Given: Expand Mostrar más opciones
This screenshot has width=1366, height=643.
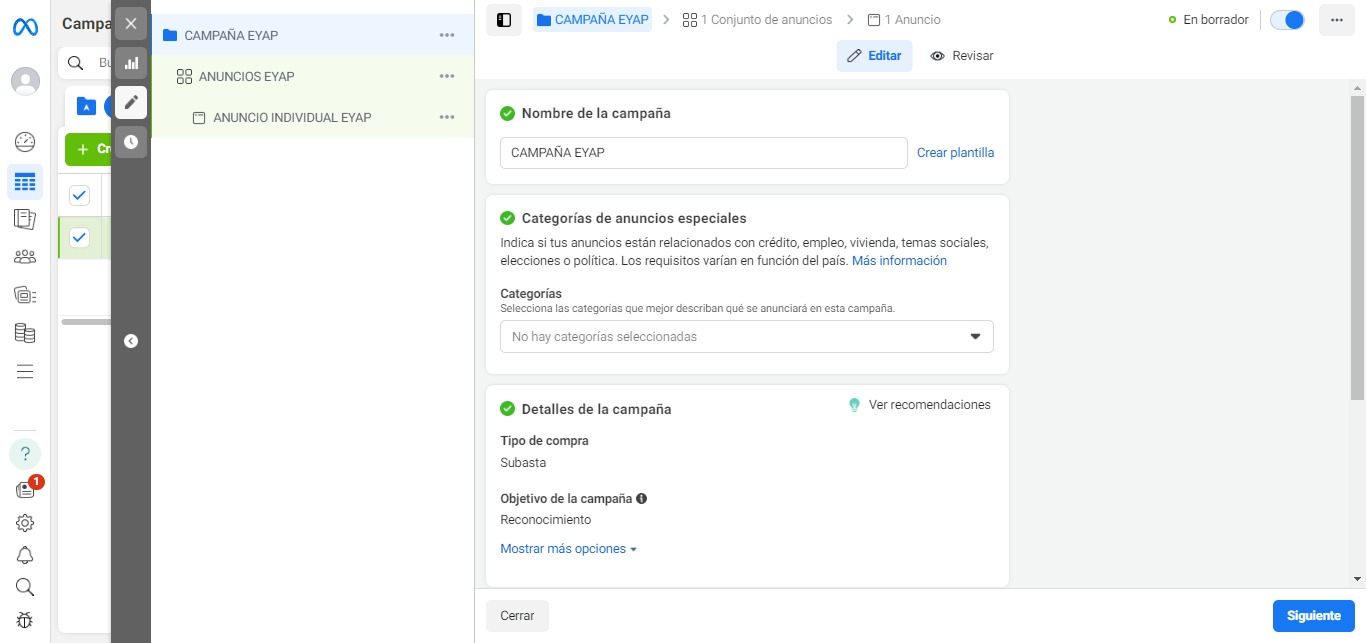Looking at the screenshot, I should 568,549.
